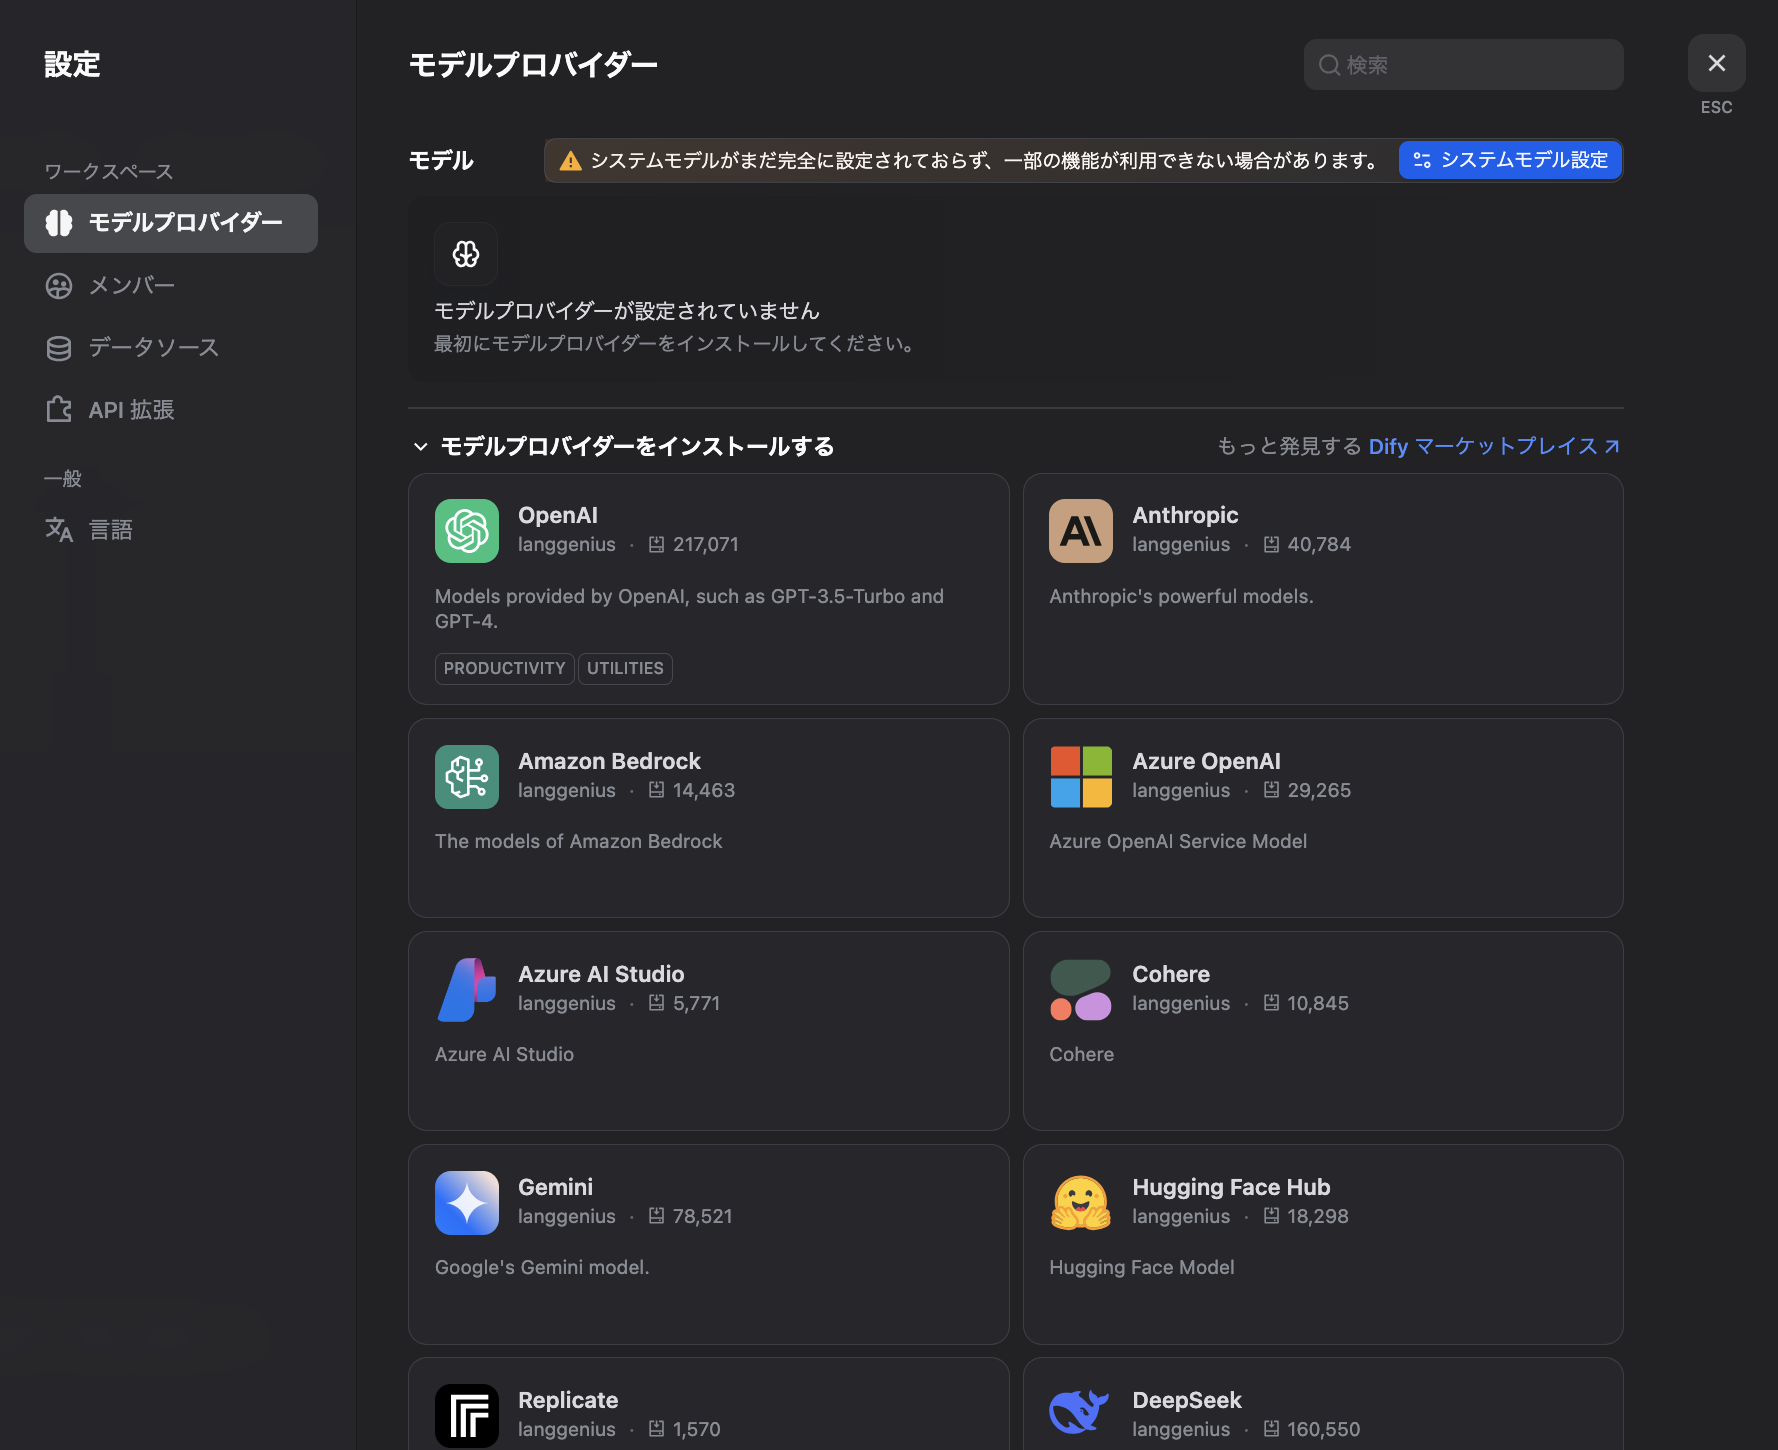Click the API extension puzzle icon
Screen dimensions: 1778x1450
click(x=59, y=410)
